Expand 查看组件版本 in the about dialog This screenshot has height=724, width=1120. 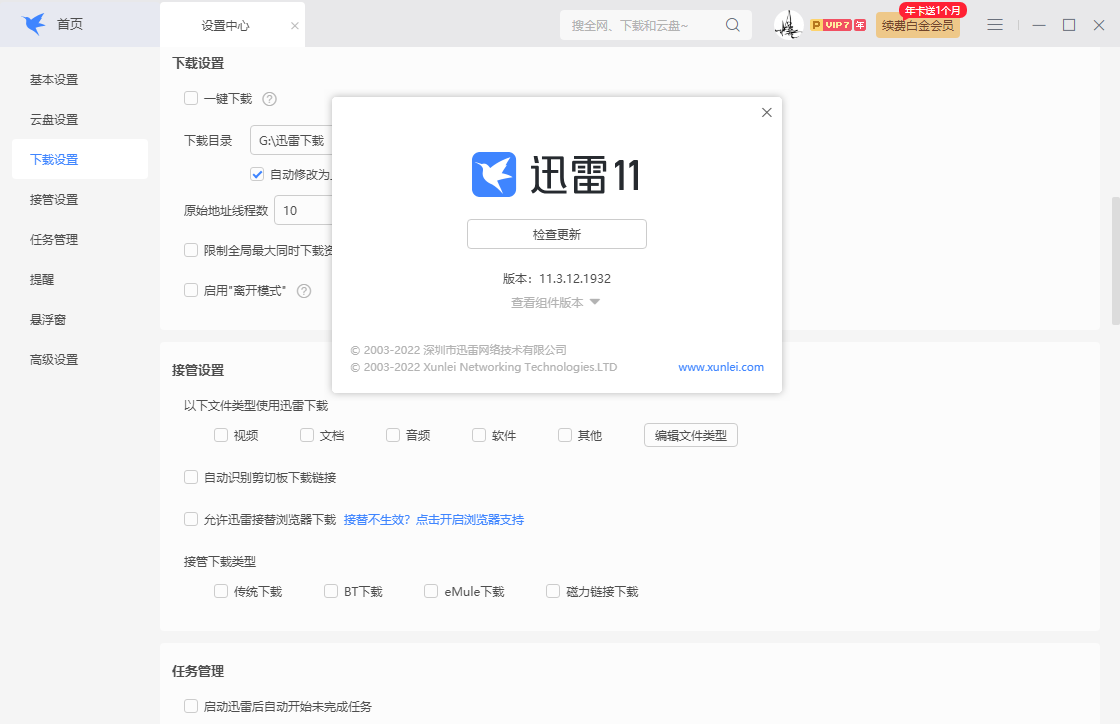(556, 302)
